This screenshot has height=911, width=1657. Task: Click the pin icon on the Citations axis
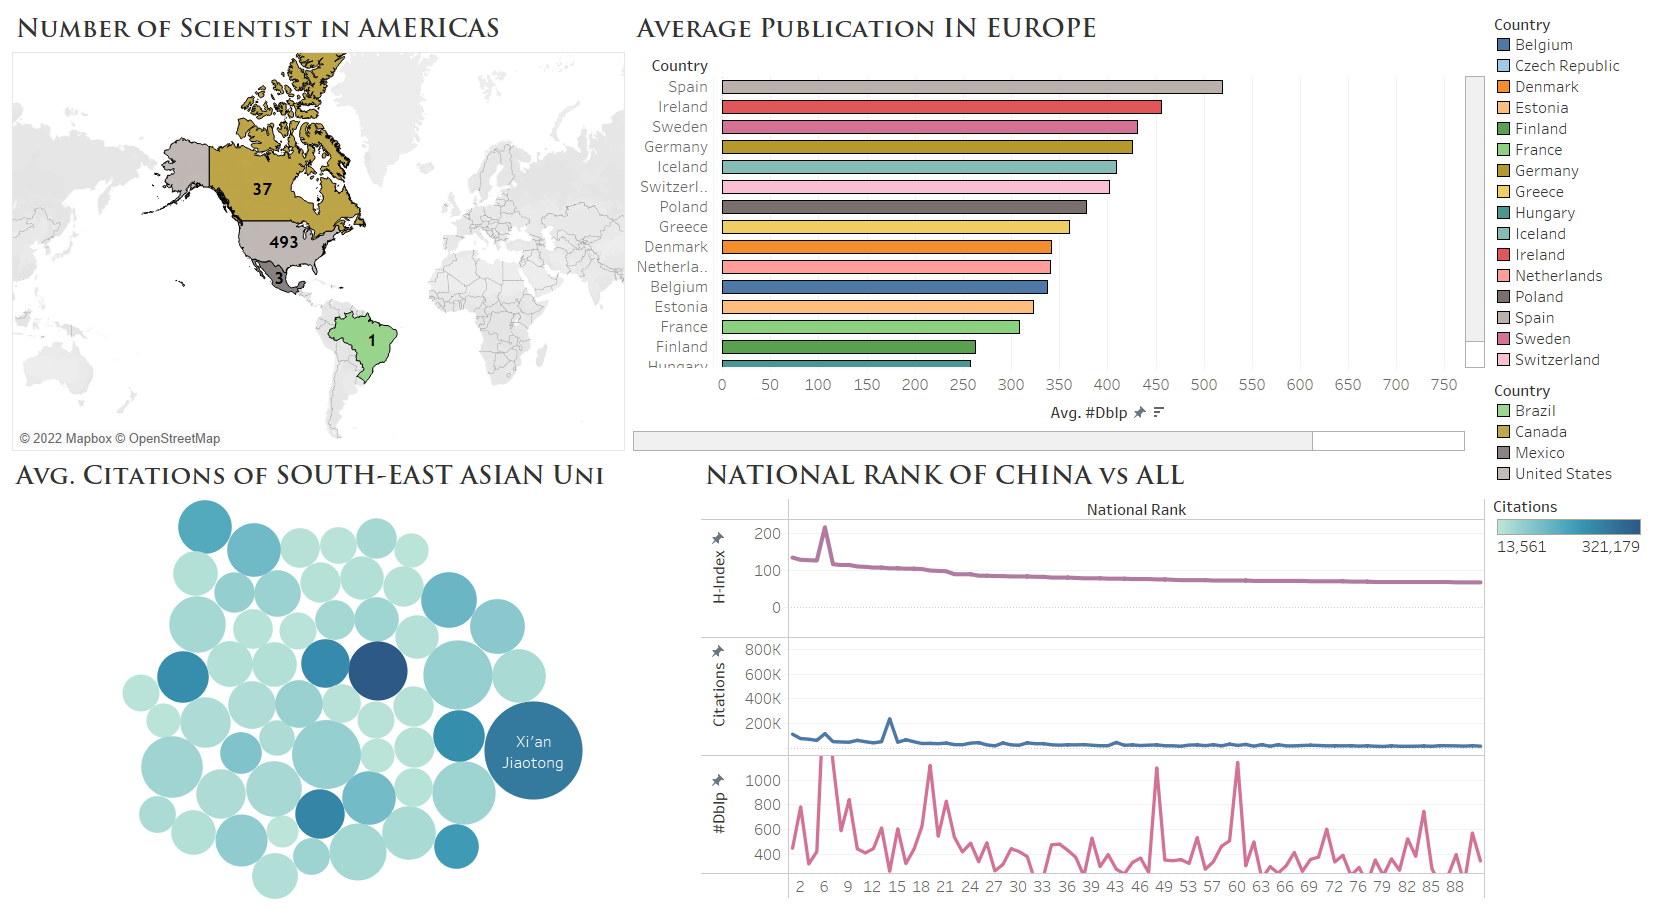[x=718, y=650]
